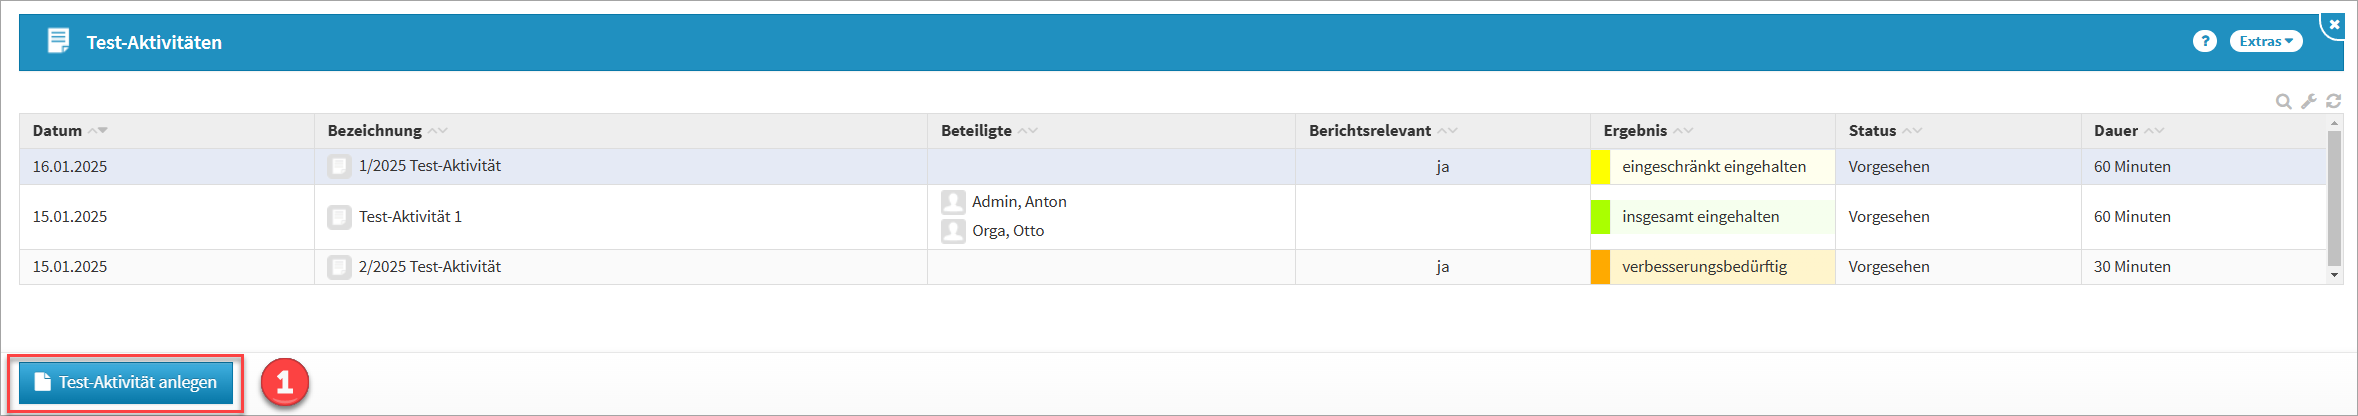The width and height of the screenshot is (2358, 416).
Task: Click Orga, Otto user avatar icon
Action: click(953, 231)
